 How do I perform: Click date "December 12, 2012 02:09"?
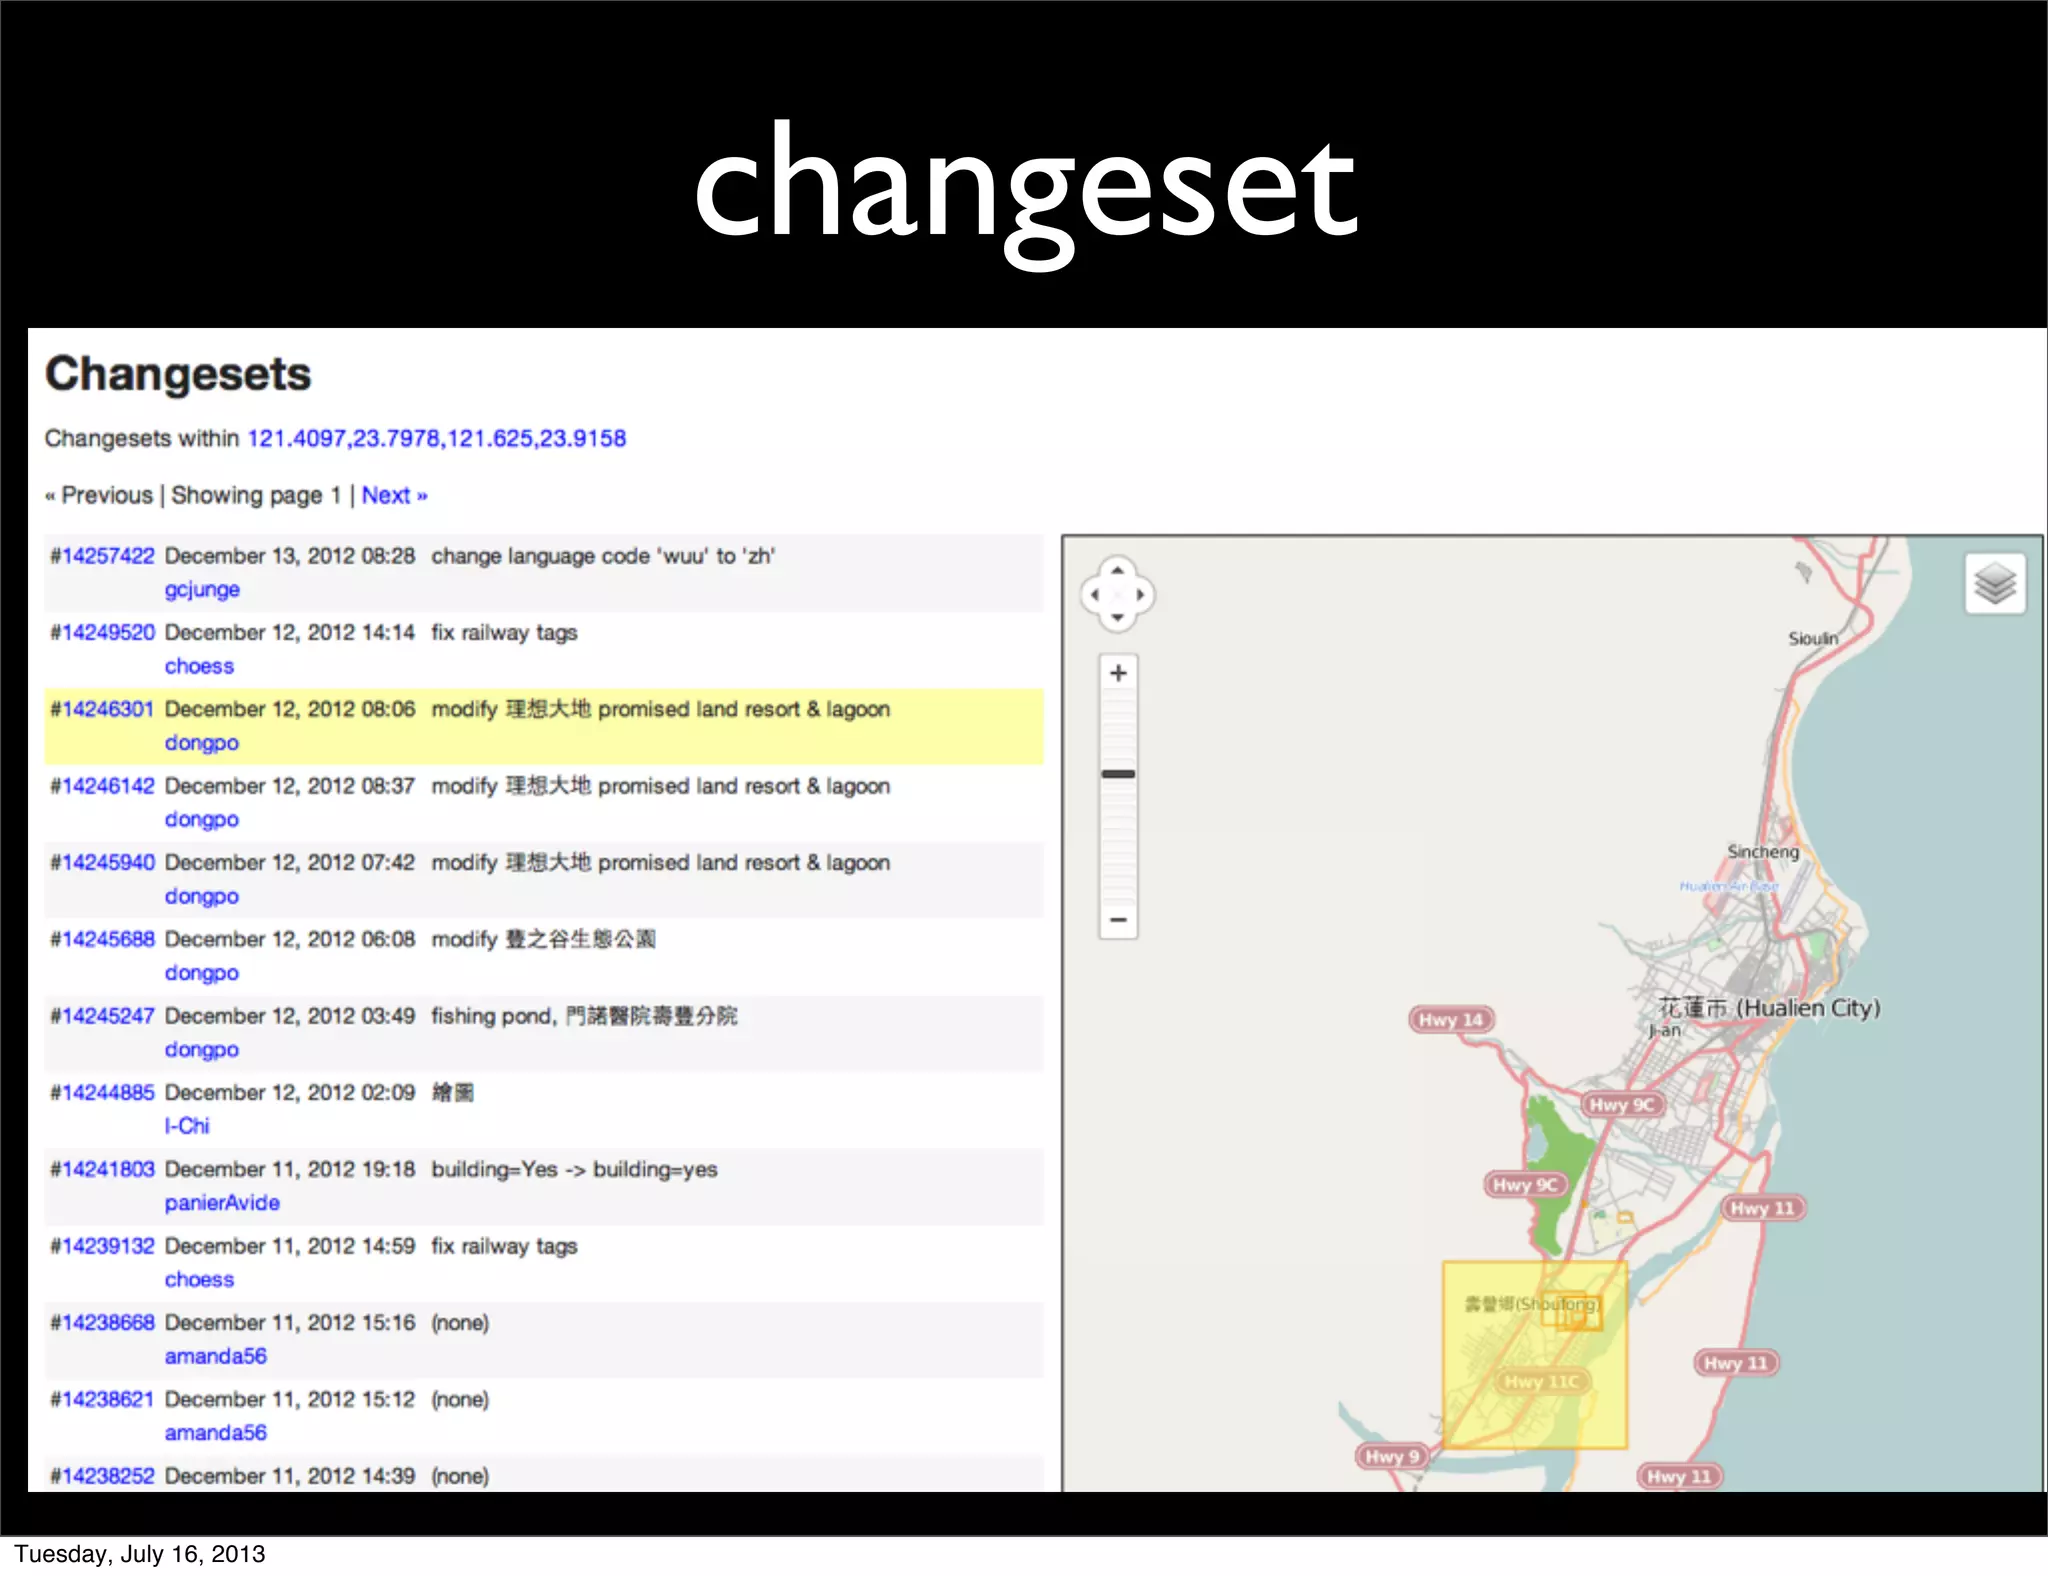[290, 1093]
